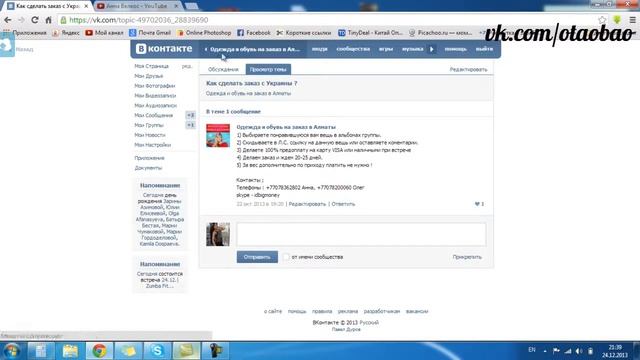This screenshot has width=640, height=360.
Task: Open the file explorer folder in taskbar
Action: [x=70, y=351]
